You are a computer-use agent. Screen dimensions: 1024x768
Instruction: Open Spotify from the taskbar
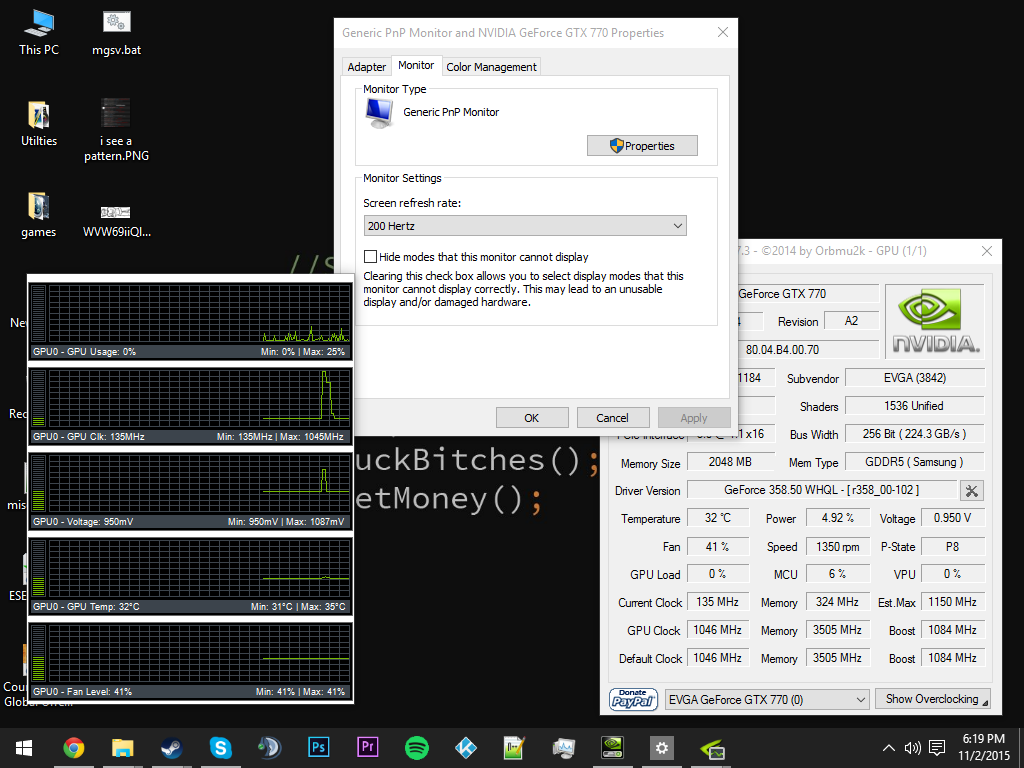(416, 747)
